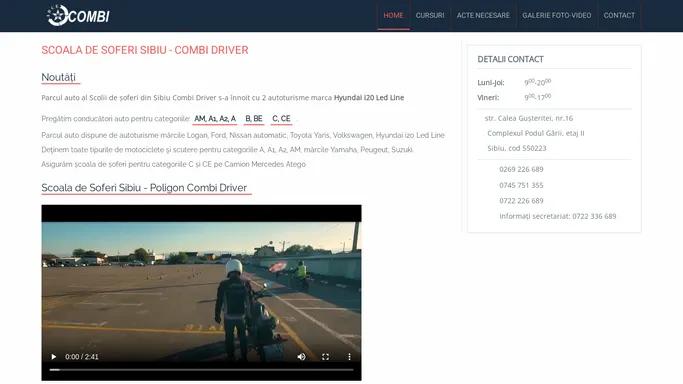Open video in fullscreen mode
683x384 pixels.
pos(325,357)
